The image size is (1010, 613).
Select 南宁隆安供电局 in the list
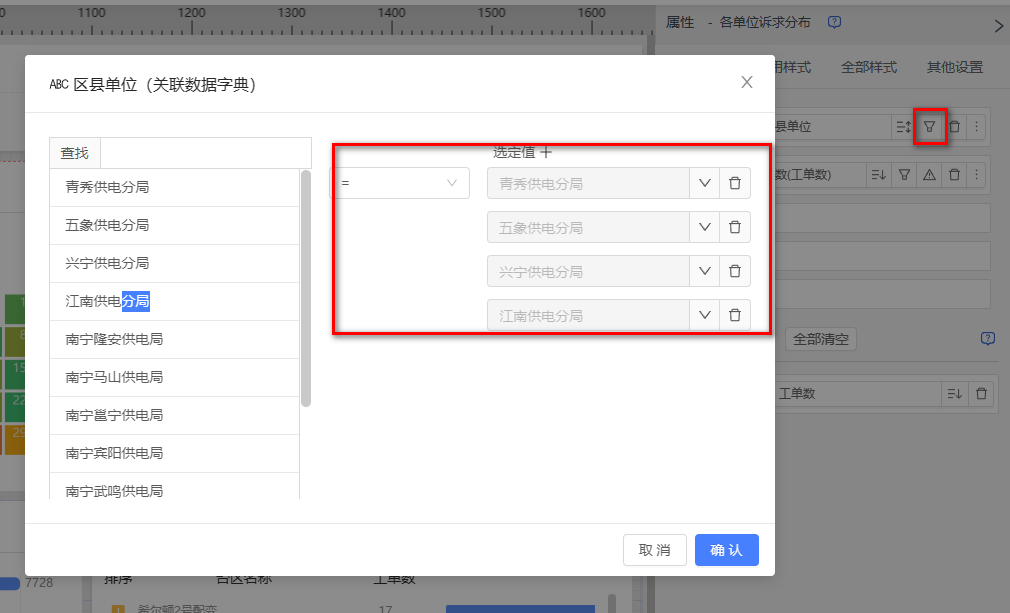tap(114, 340)
